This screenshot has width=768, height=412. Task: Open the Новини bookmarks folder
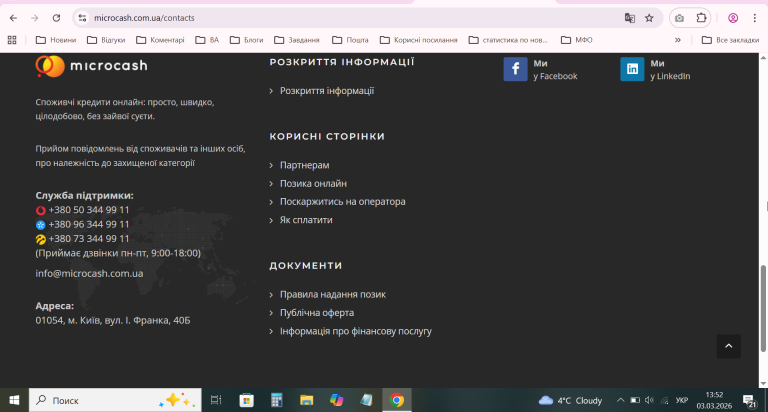point(56,40)
